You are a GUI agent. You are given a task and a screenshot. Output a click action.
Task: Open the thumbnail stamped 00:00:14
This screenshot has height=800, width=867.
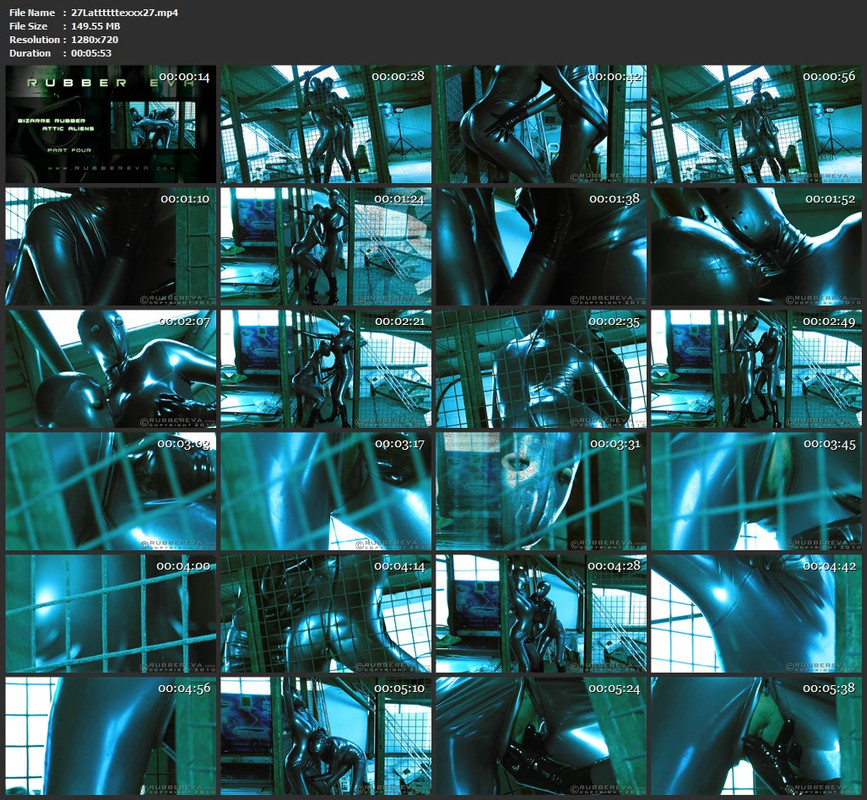coord(111,124)
